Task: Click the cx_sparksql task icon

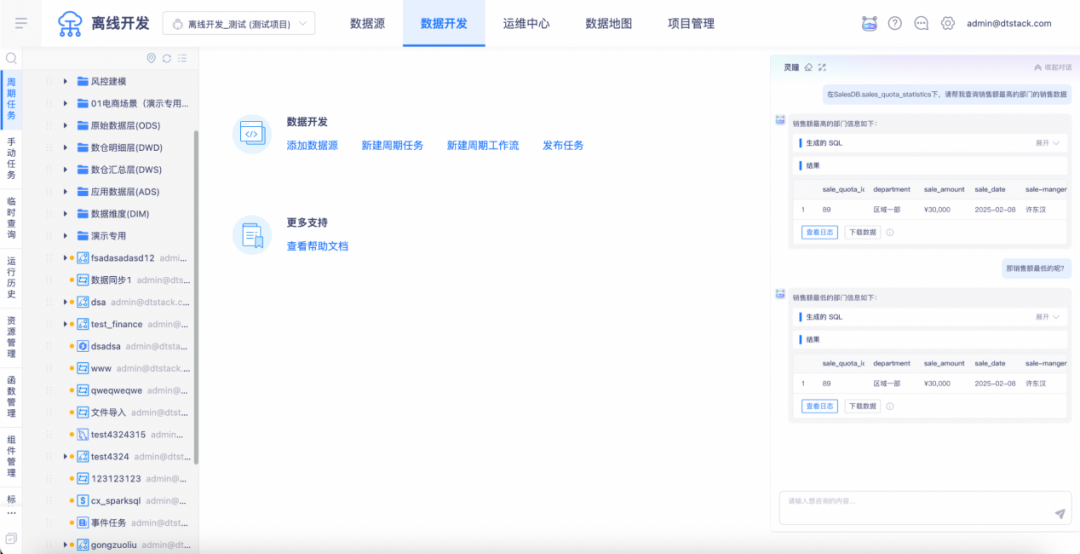Action: [x=83, y=500]
